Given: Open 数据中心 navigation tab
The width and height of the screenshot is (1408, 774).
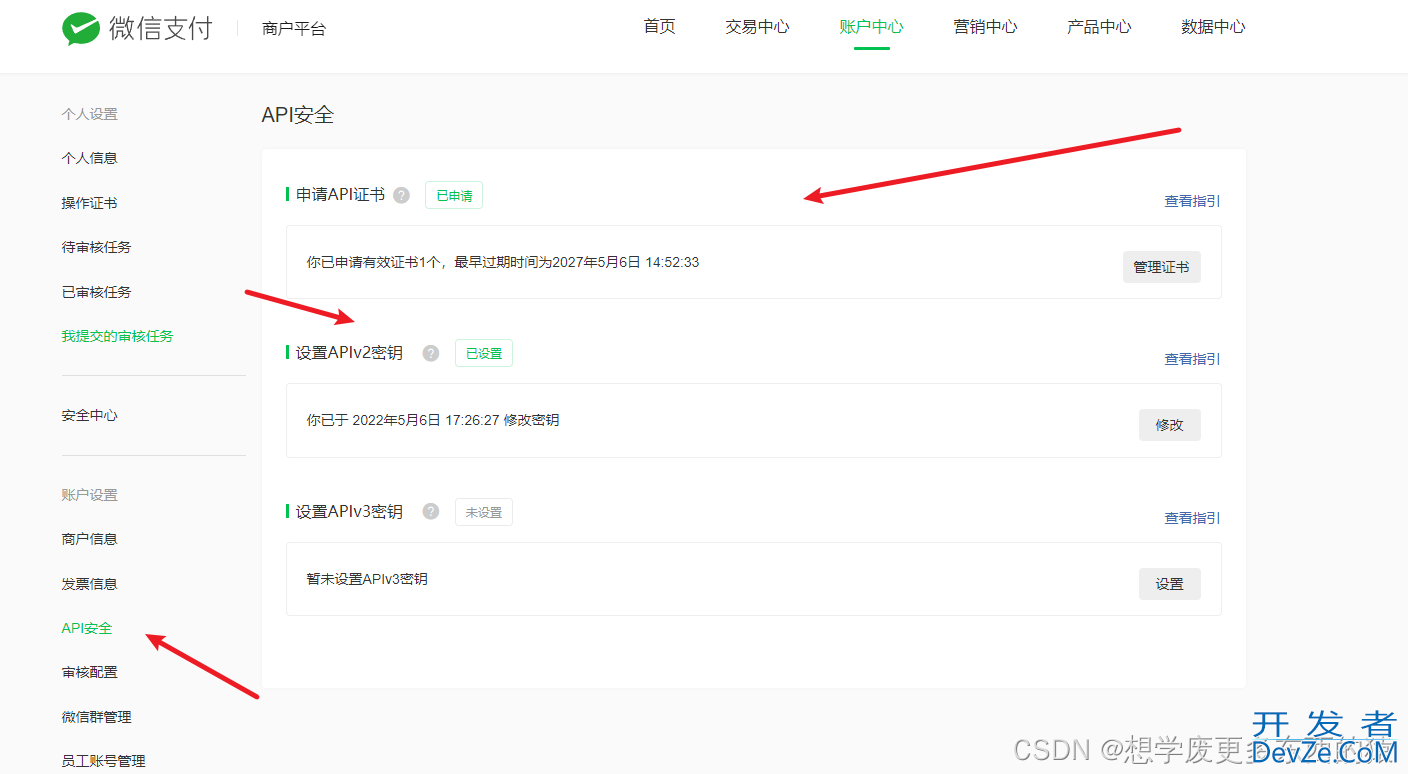Looking at the screenshot, I should coord(1214,27).
